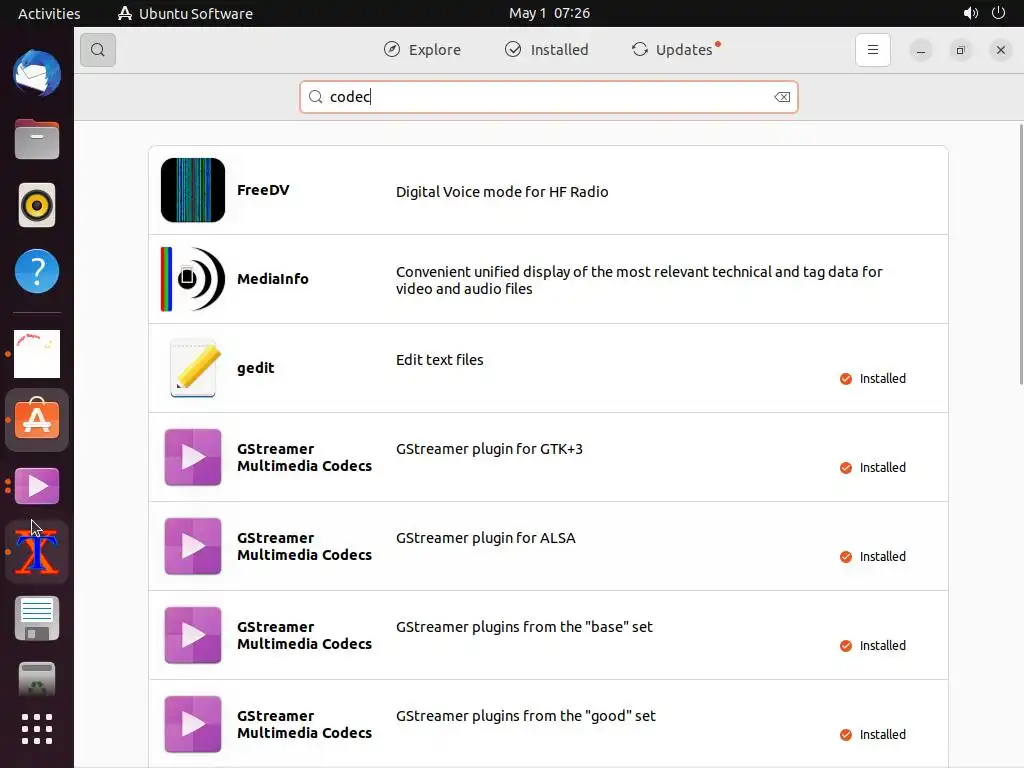Click "GStreamer plugin for GTK+3" text
The height and width of the screenshot is (768, 1024).
[489, 449]
